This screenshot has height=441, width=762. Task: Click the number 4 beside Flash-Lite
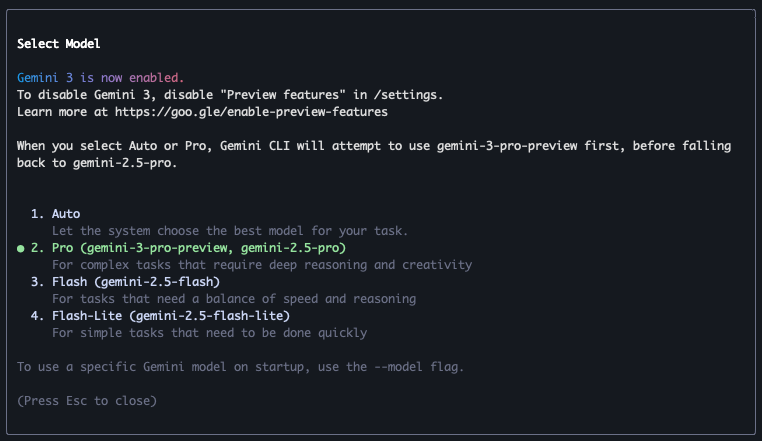(37, 316)
